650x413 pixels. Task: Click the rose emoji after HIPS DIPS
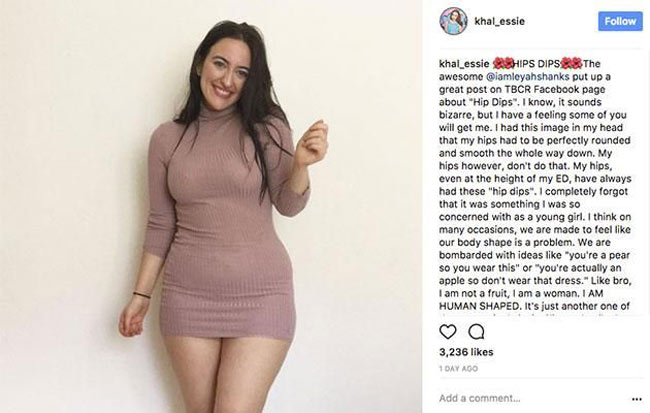click(572, 63)
